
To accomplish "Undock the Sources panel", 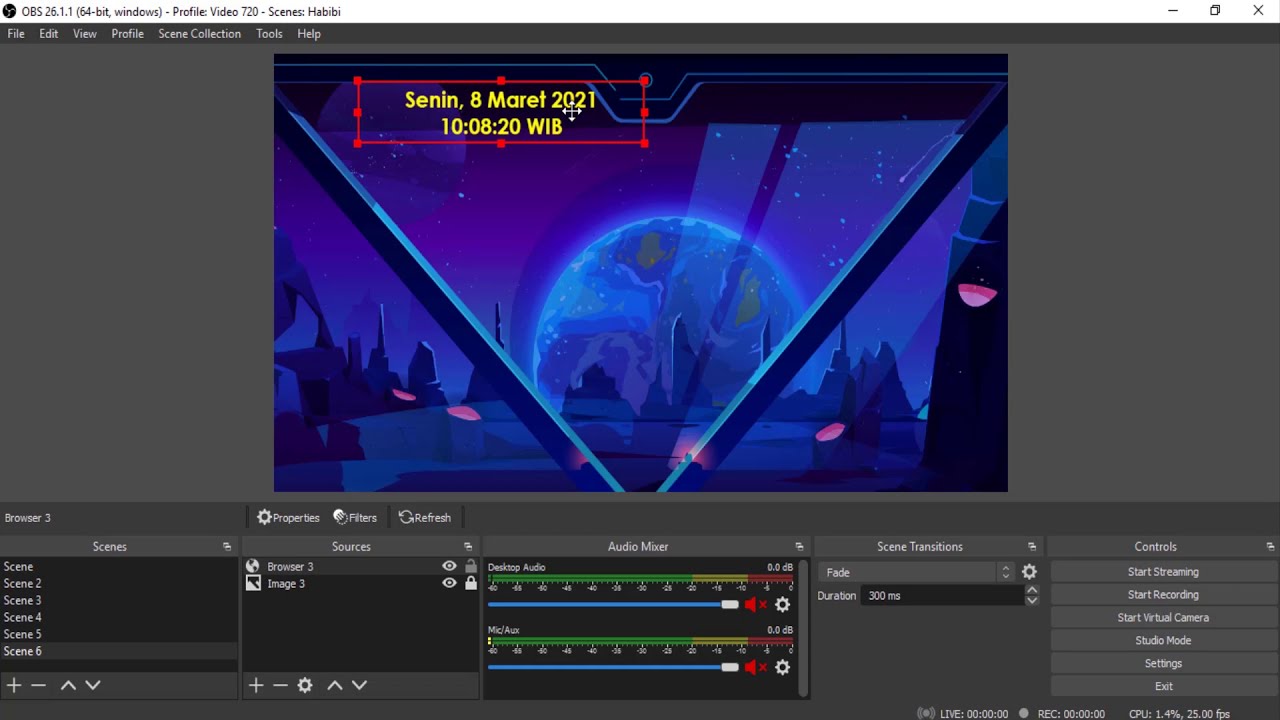I will (468, 547).
